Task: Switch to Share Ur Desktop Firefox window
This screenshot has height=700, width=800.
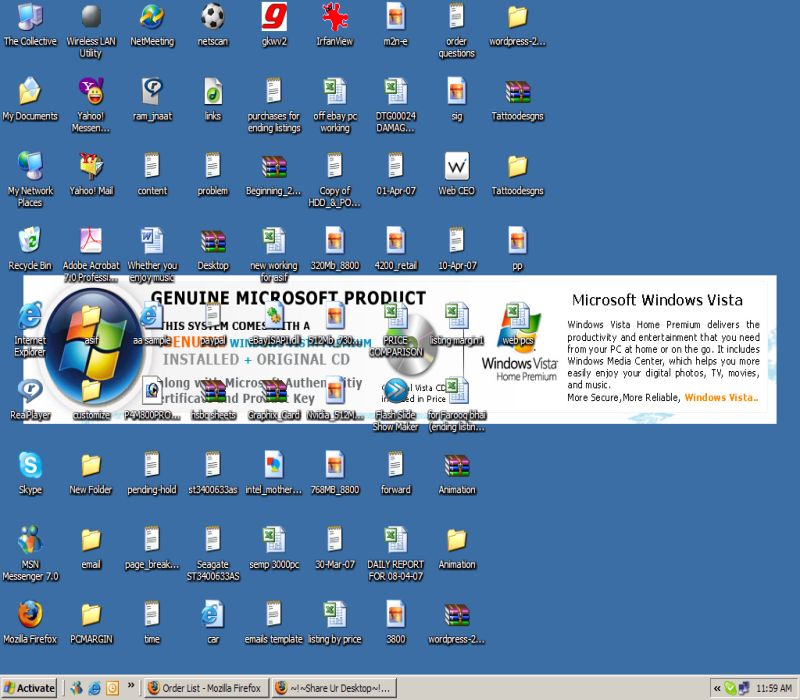Action: click(334, 688)
